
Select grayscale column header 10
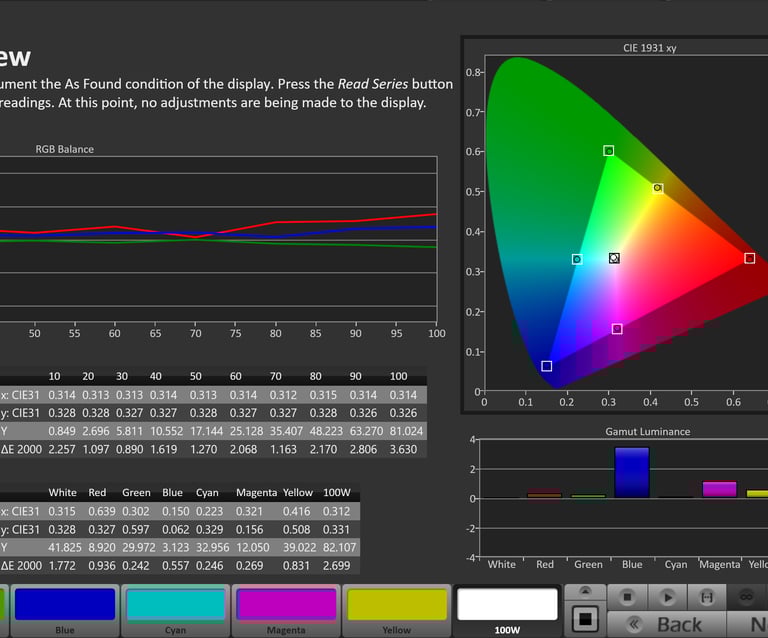[x=54, y=376]
